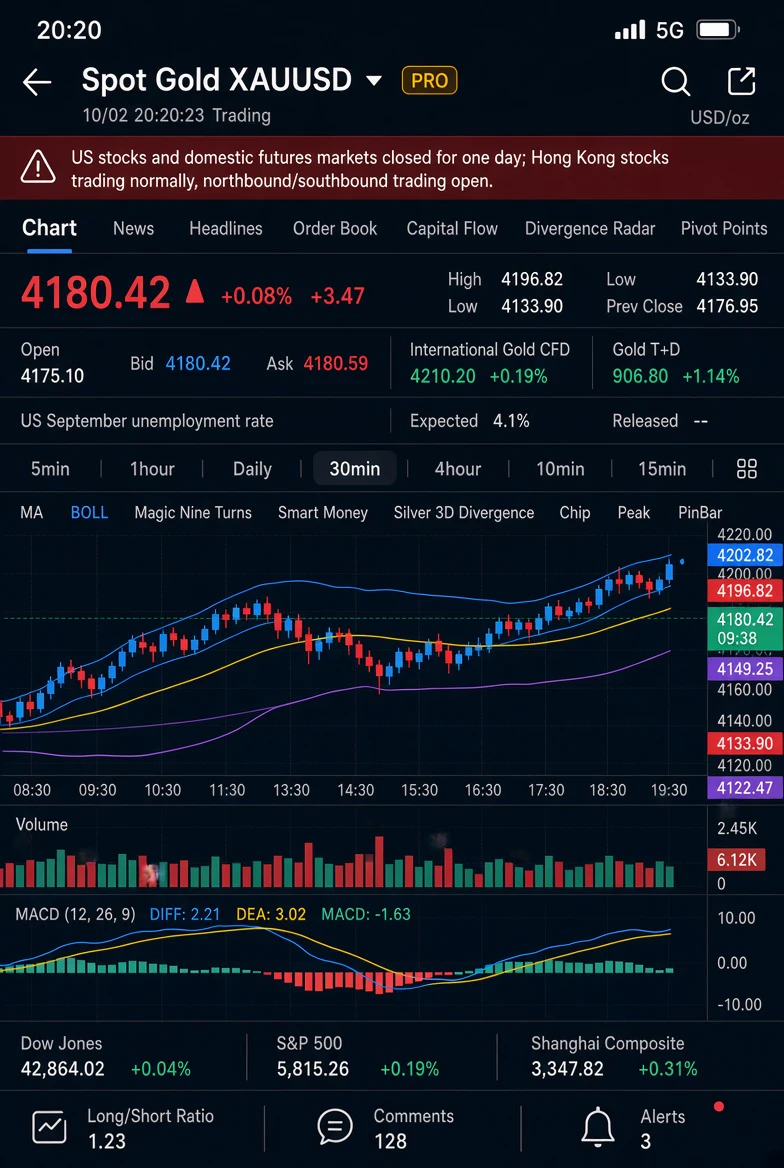Tap the Long/Short Ratio chart icon
The width and height of the screenshot is (784, 1168).
tap(49, 1127)
